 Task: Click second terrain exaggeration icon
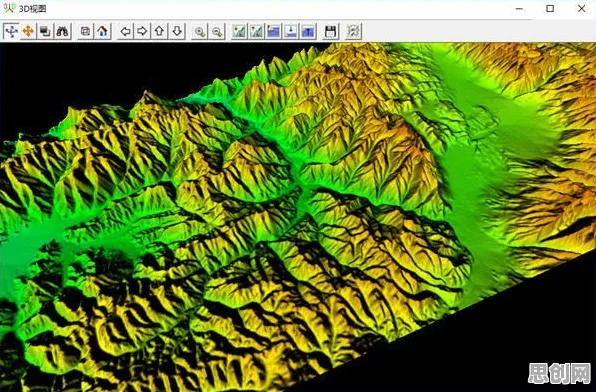coord(257,31)
